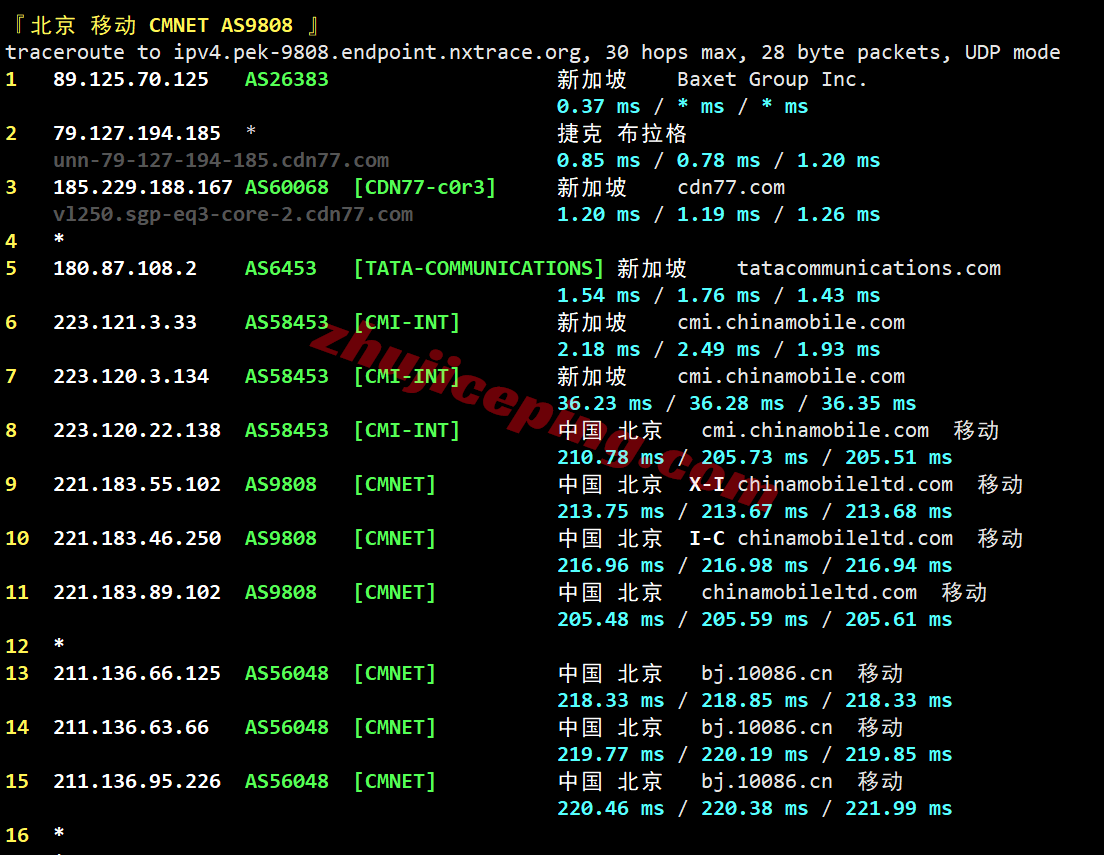Click latency value 221.99 ms
The image size is (1104, 855).
(x=898, y=809)
